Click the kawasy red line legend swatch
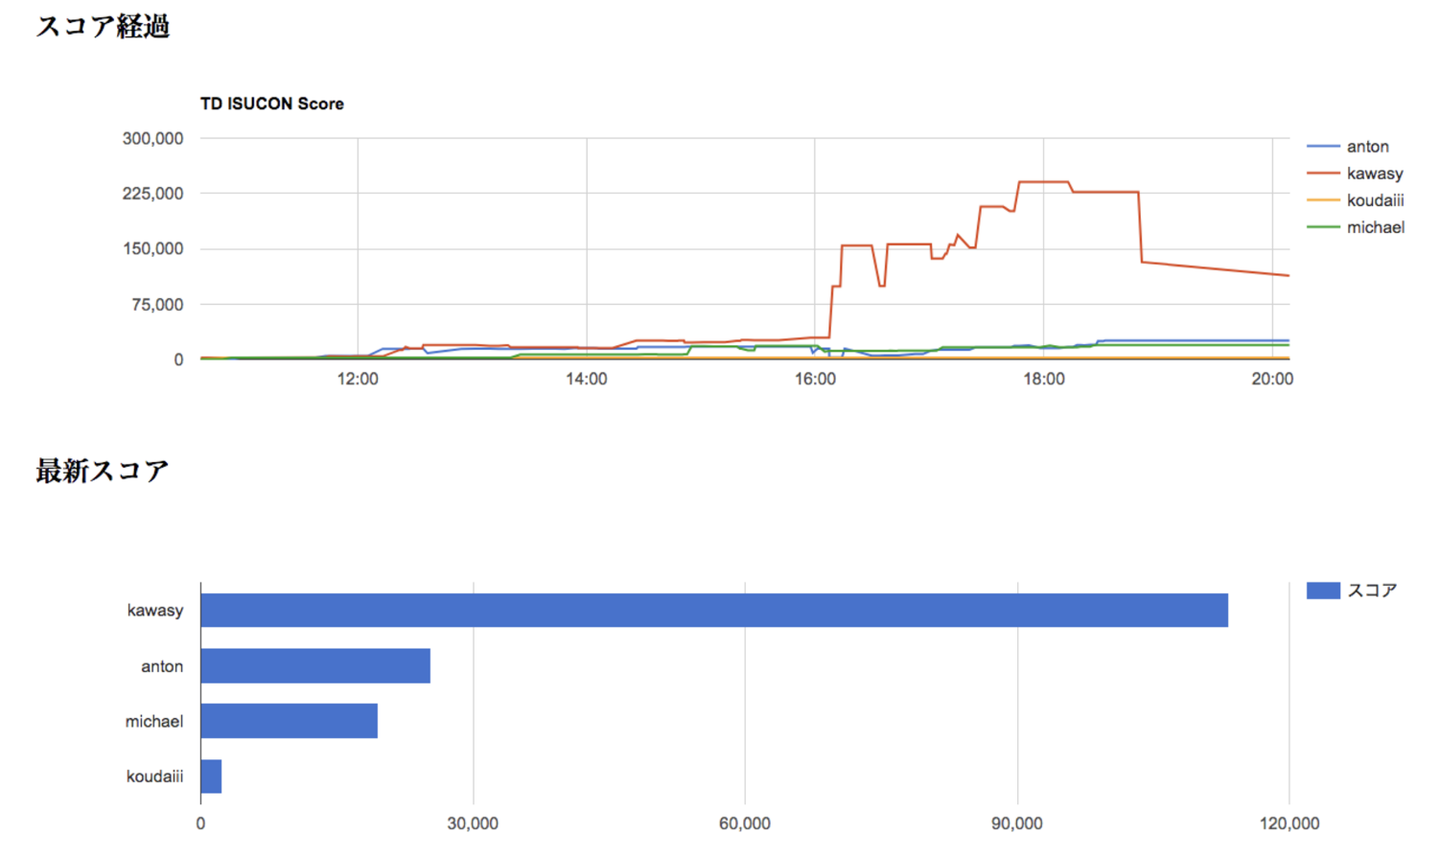Image resolution: width=1440 pixels, height=857 pixels. click(1323, 174)
